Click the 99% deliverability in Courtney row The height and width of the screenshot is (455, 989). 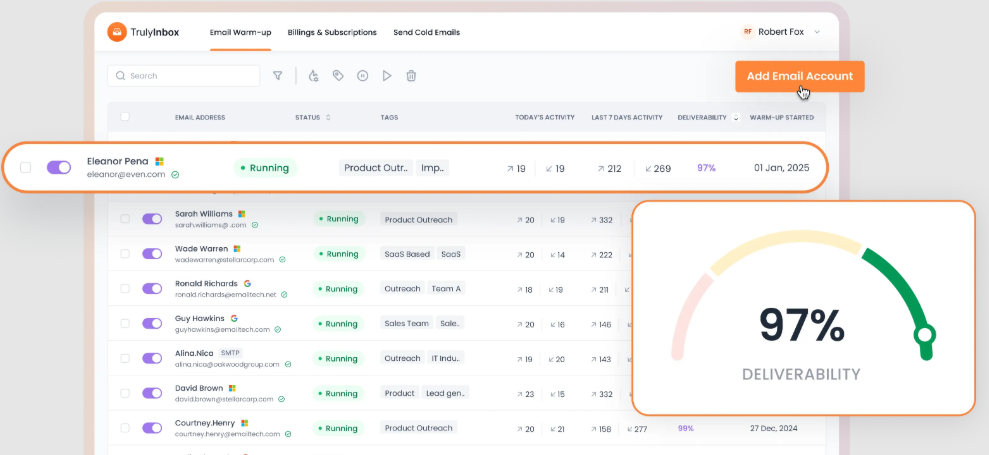pos(686,428)
